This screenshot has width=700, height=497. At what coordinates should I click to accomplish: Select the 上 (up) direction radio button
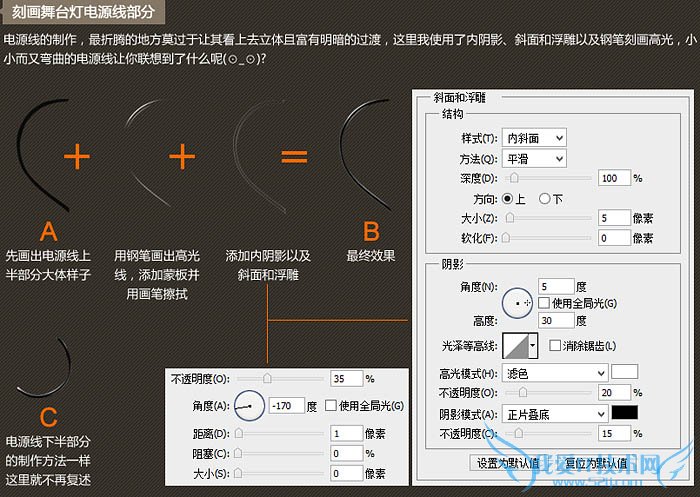click(x=507, y=198)
